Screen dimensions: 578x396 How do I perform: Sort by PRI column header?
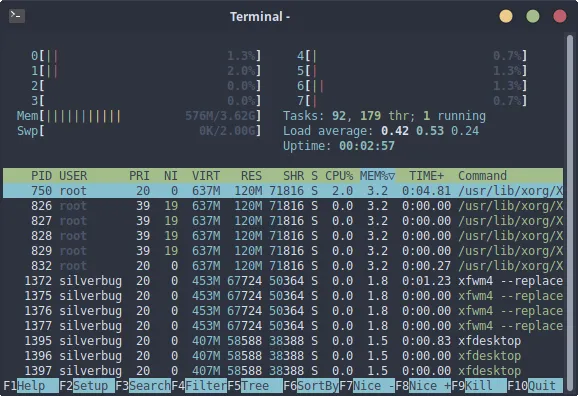click(139, 176)
